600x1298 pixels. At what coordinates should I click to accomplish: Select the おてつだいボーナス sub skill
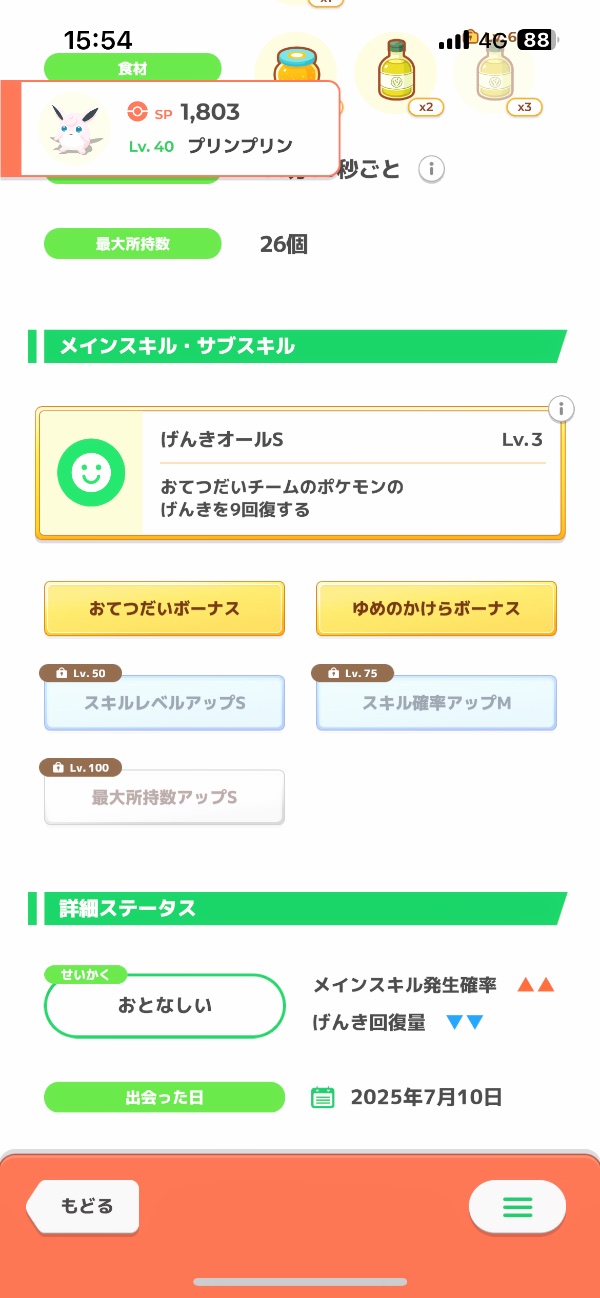tap(164, 608)
